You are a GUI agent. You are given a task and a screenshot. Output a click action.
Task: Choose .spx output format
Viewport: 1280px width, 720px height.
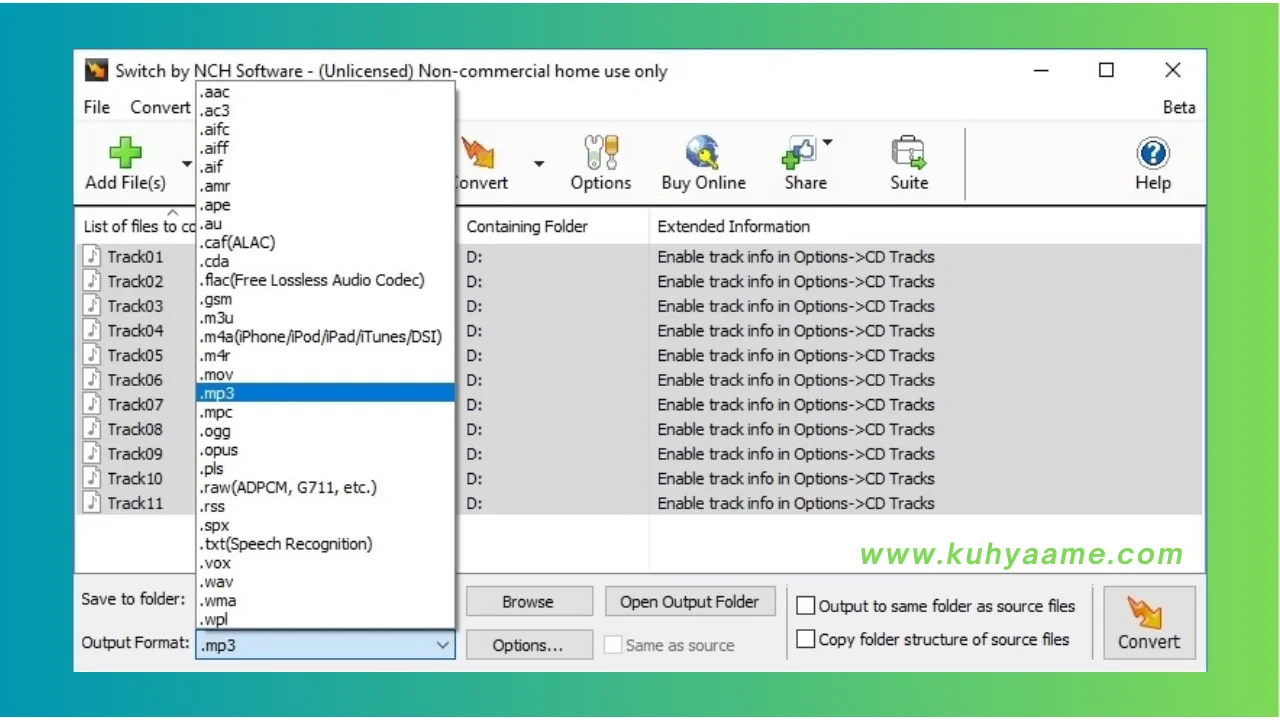click(x=326, y=525)
